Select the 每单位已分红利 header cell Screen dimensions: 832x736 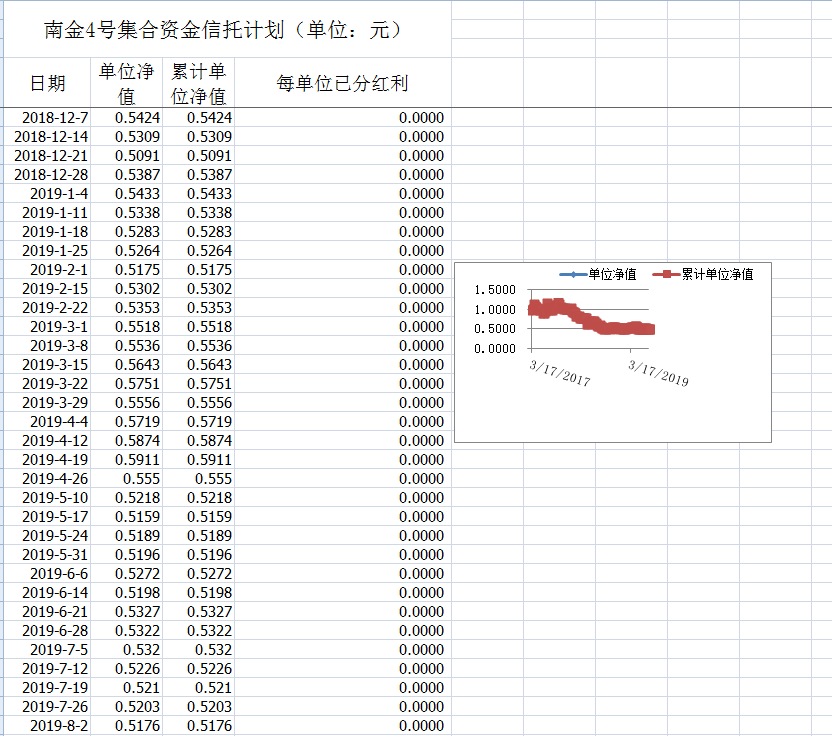tap(343, 83)
